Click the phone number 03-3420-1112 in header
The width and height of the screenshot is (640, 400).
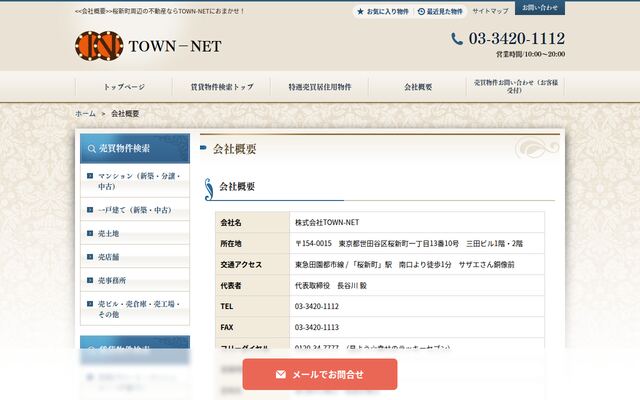click(x=517, y=39)
